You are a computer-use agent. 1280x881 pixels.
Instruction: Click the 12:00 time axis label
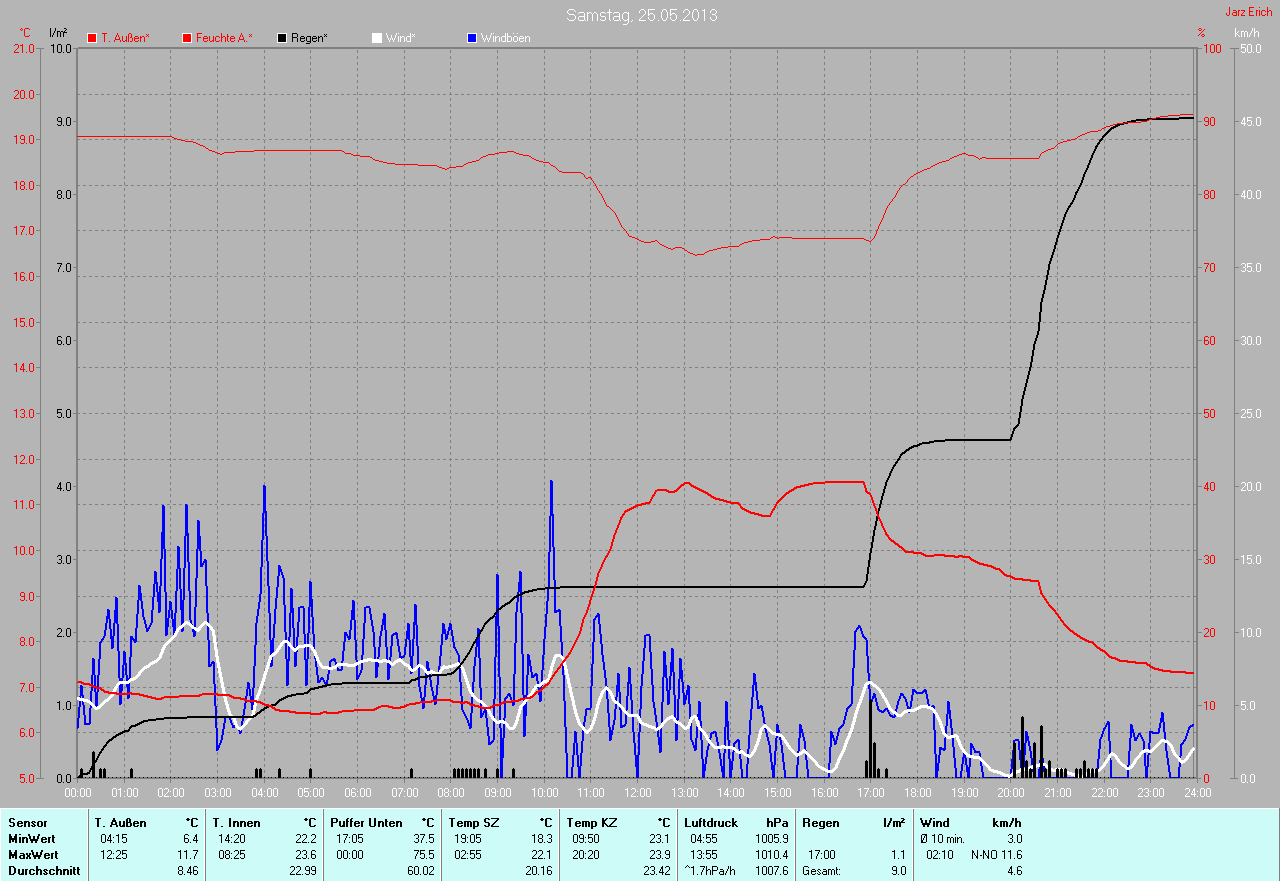[637, 793]
